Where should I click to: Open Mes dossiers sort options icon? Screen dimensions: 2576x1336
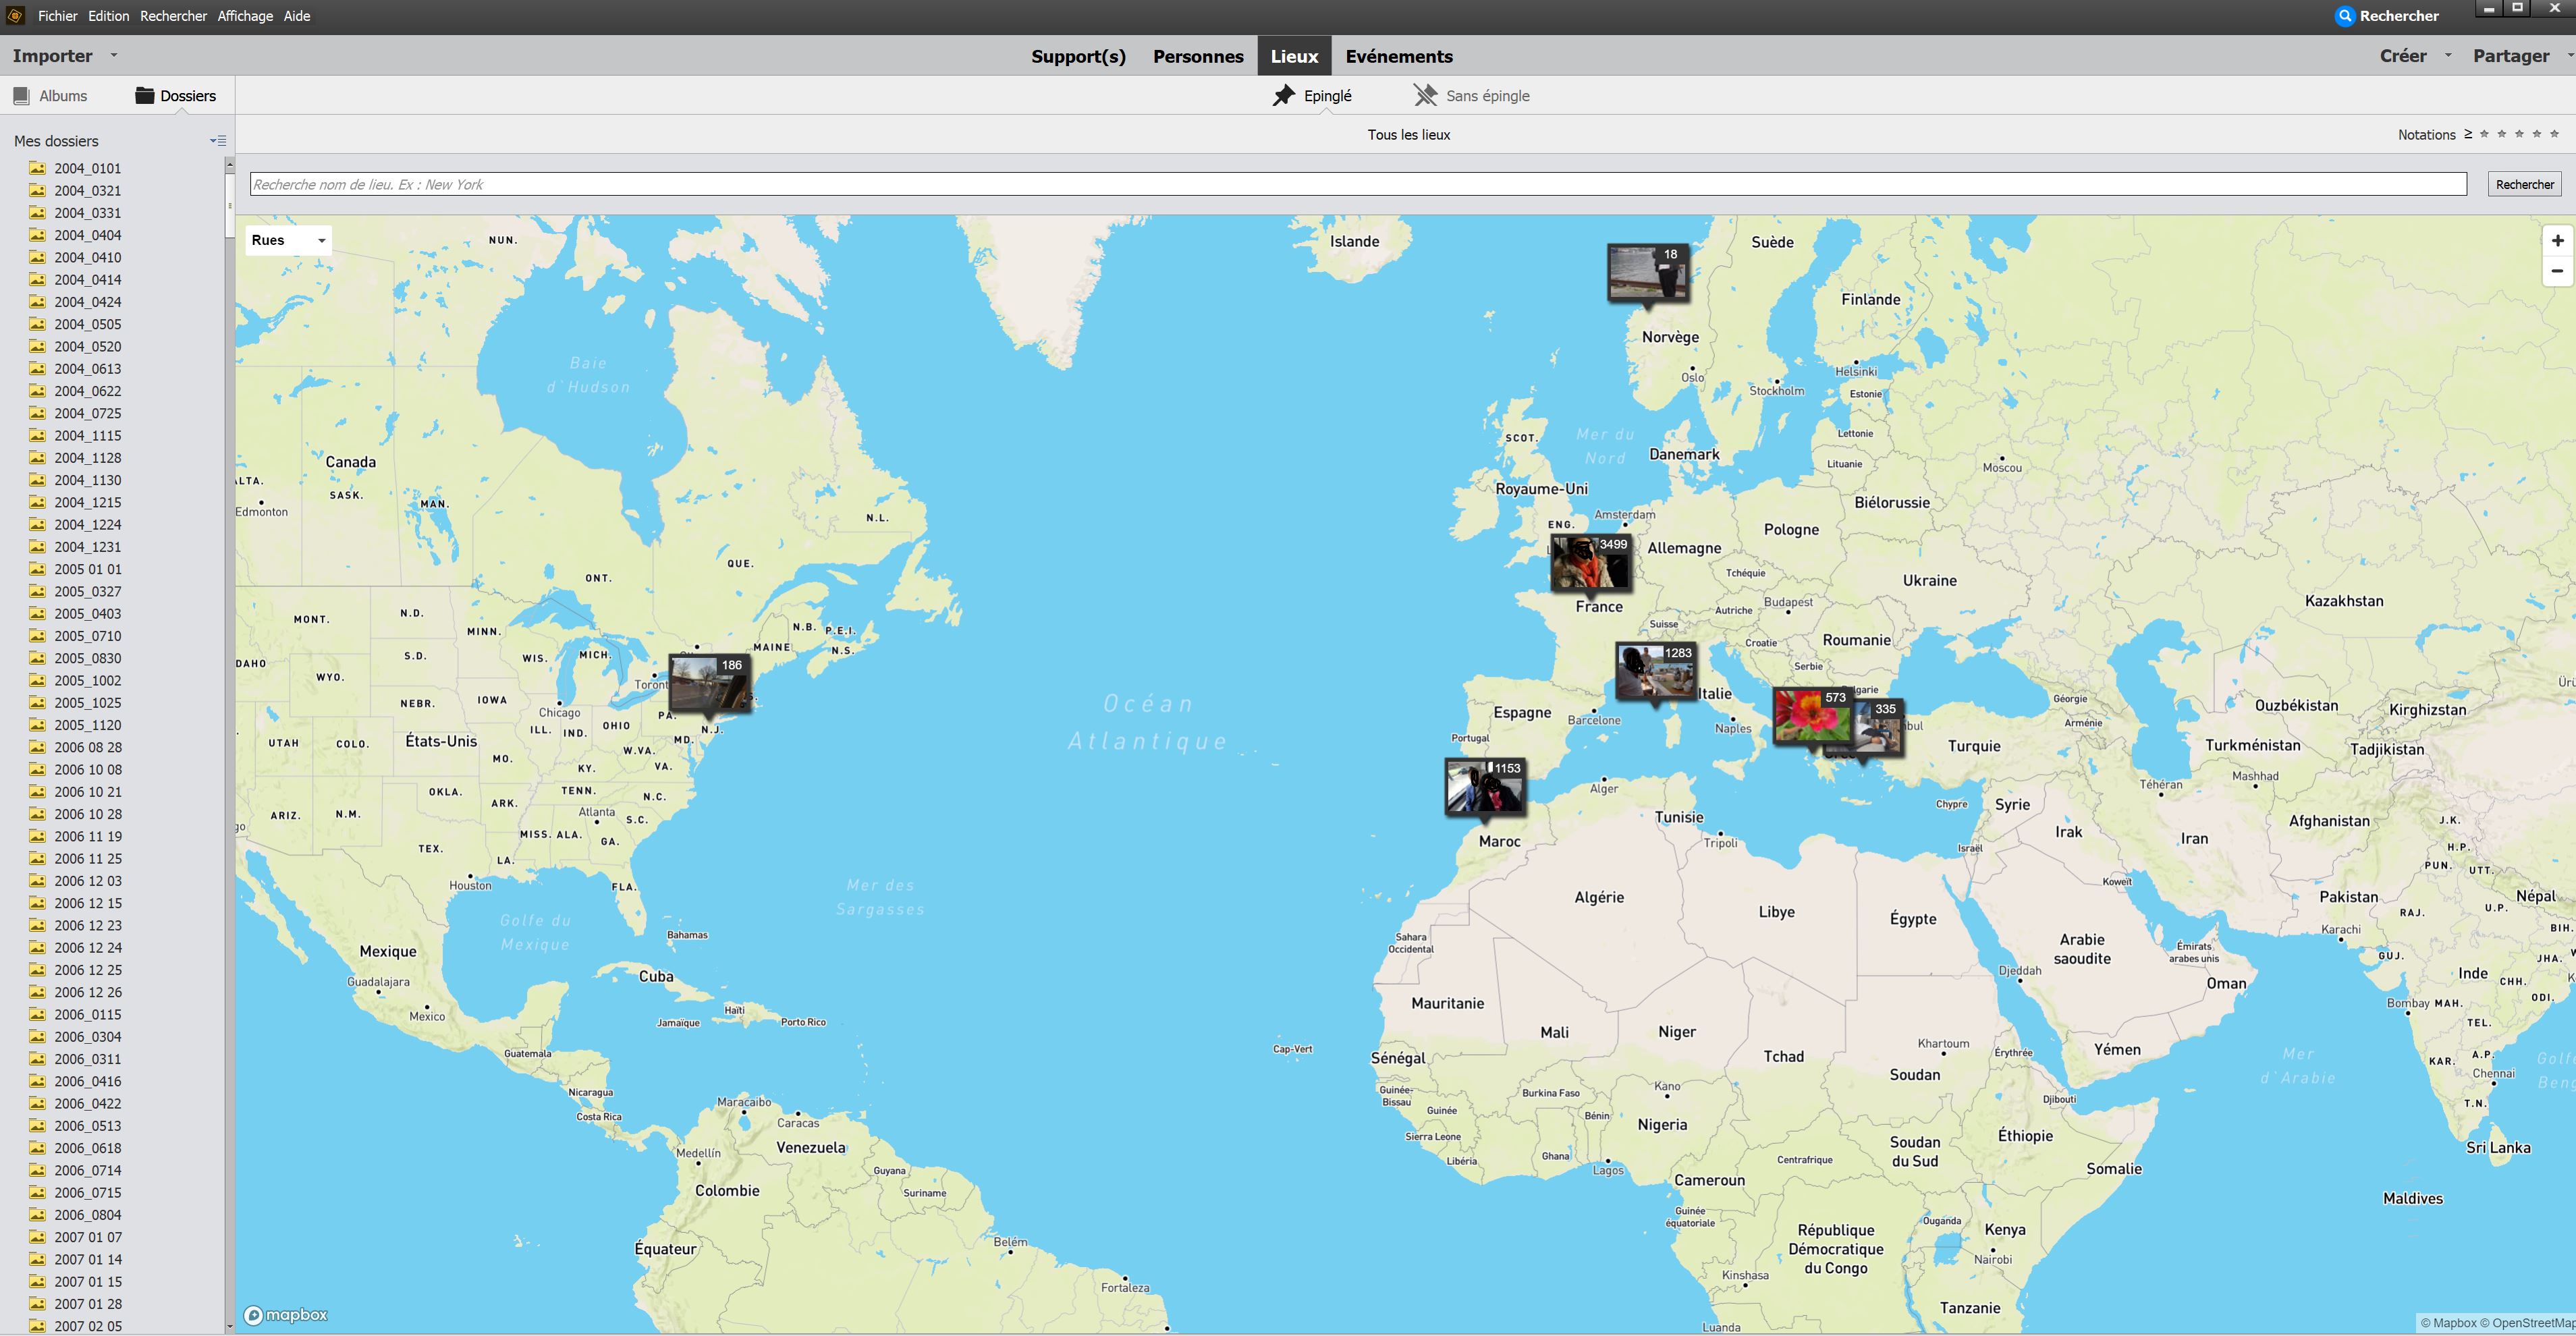218,141
